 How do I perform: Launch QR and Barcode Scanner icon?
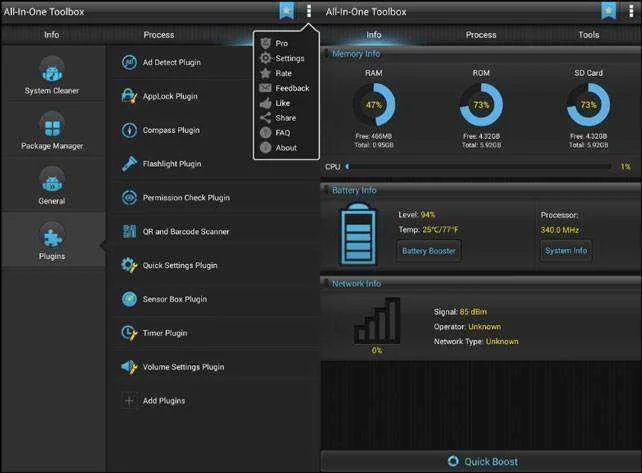tap(129, 231)
